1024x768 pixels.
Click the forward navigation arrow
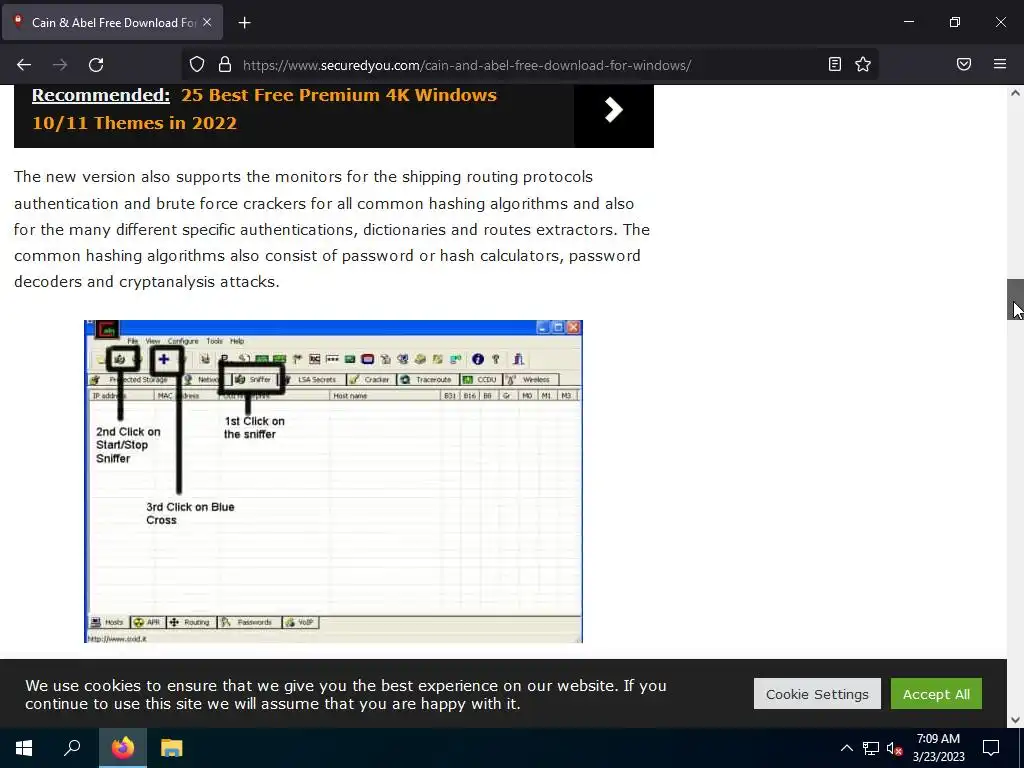pyautogui.click(x=60, y=65)
